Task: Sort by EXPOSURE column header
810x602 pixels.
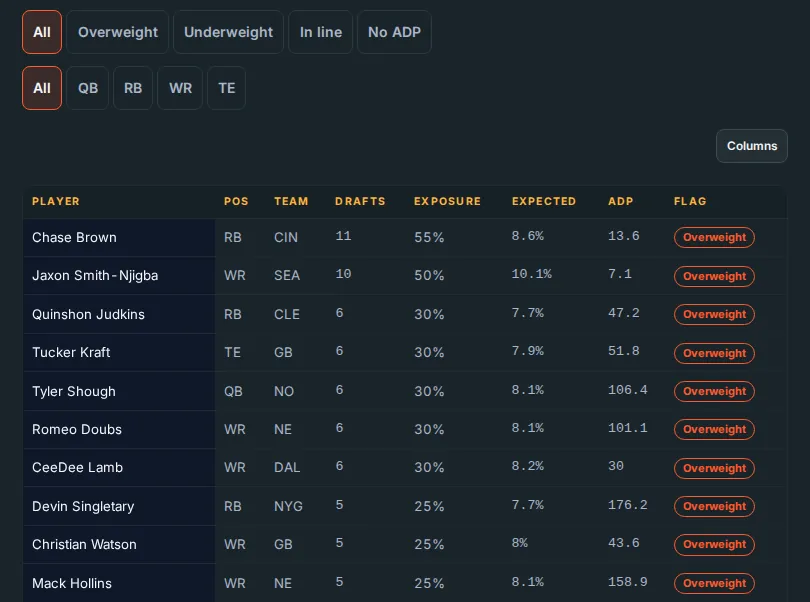Action: [x=447, y=201]
